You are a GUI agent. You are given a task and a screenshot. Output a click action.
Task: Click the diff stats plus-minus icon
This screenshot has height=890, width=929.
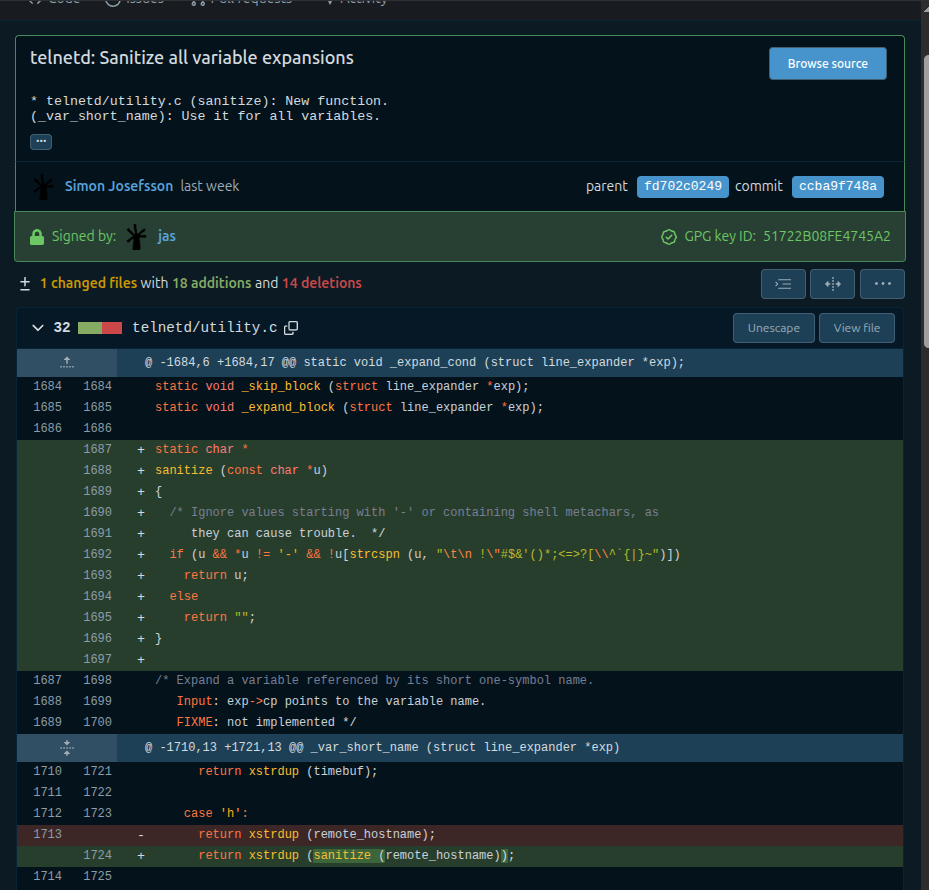pyautogui.click(x=25, y=284)
